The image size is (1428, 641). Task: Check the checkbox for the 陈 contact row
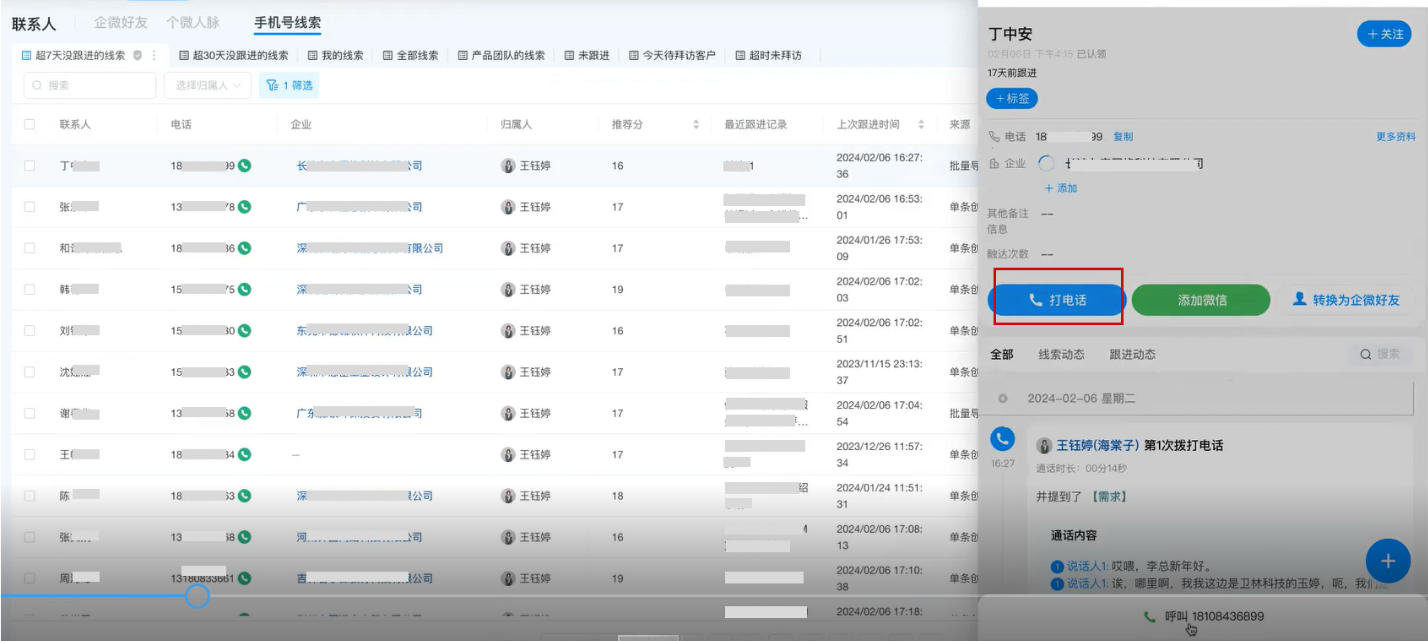tap(30, 496)
